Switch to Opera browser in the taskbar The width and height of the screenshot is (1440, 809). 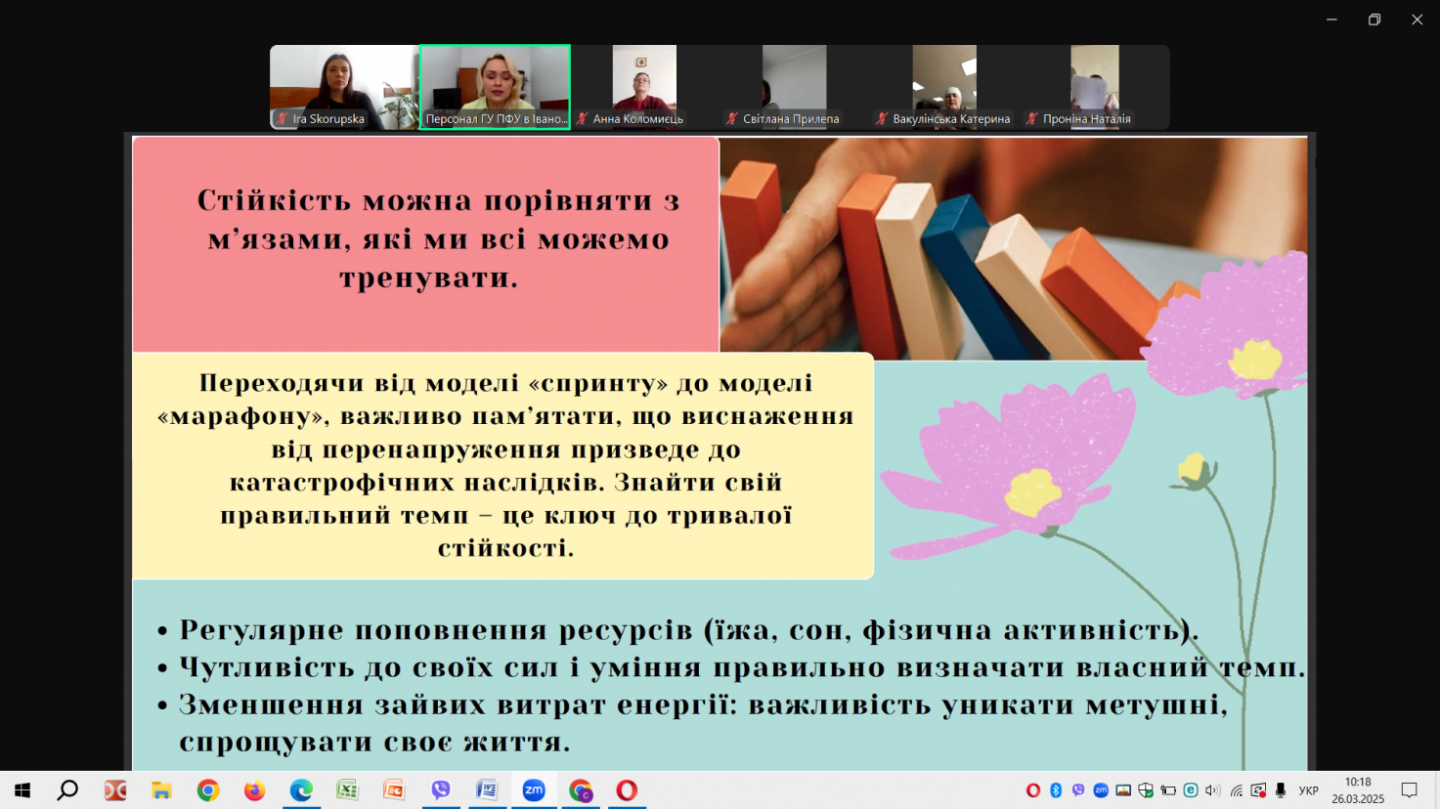coord(627,790)
